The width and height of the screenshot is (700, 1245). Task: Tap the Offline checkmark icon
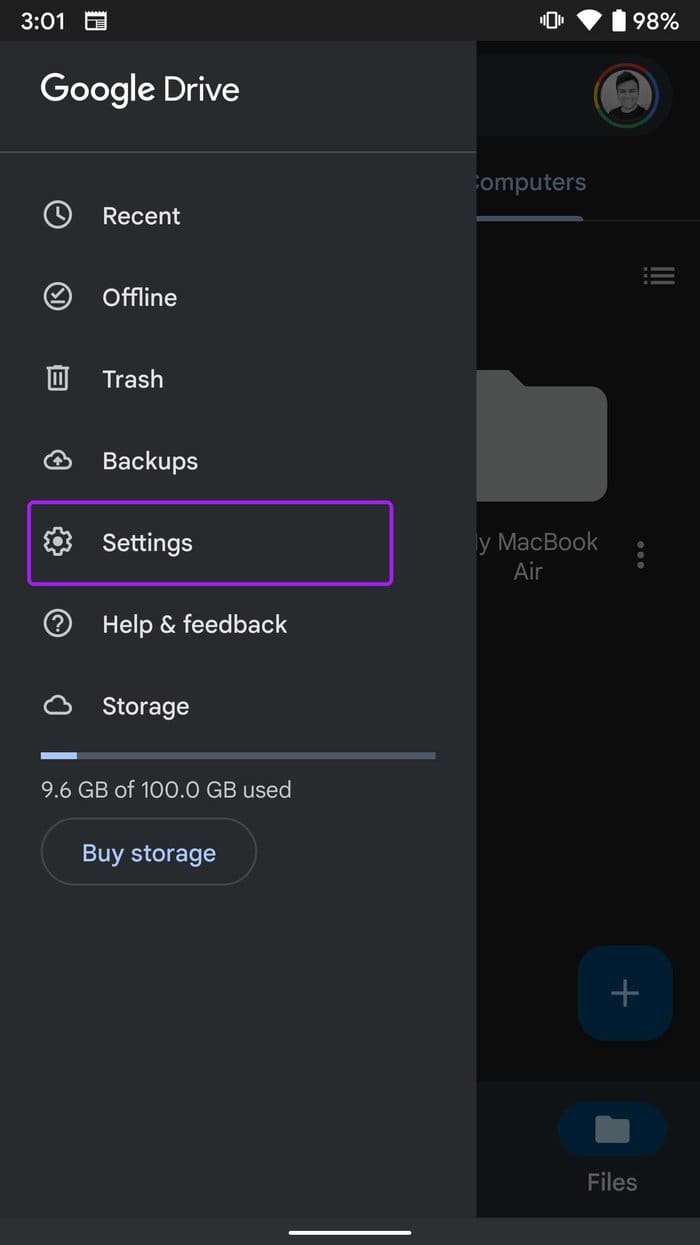click(x=58, y=297)
